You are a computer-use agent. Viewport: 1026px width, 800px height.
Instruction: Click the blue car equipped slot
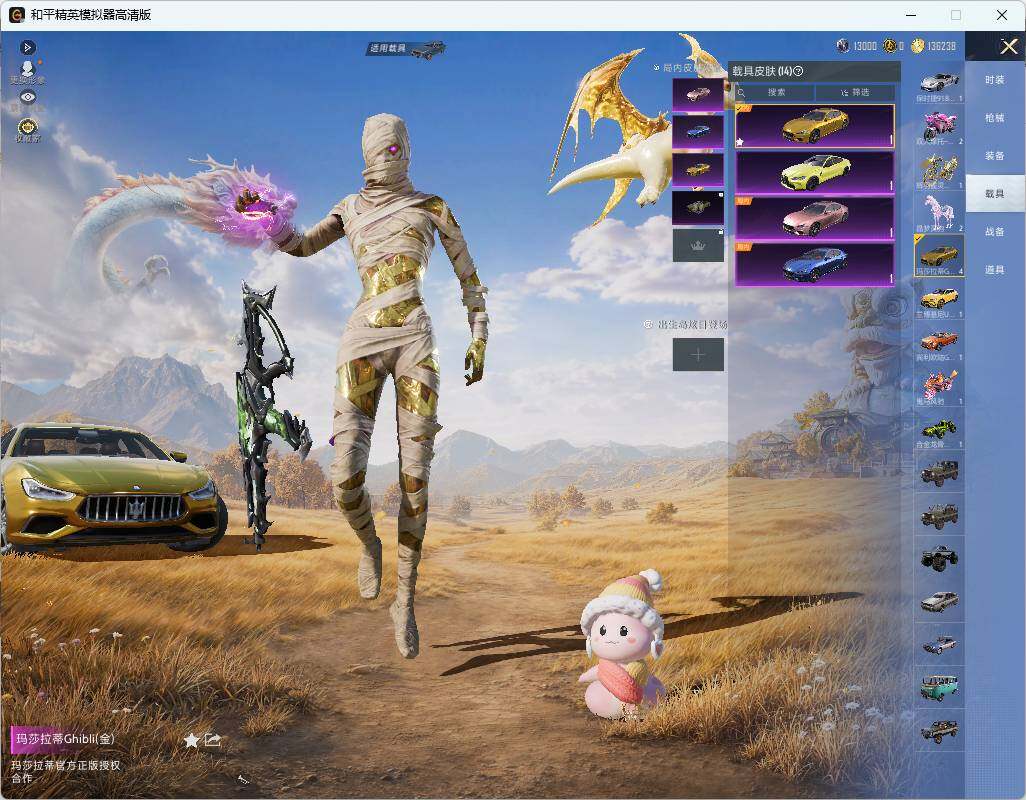coord(698,132)
